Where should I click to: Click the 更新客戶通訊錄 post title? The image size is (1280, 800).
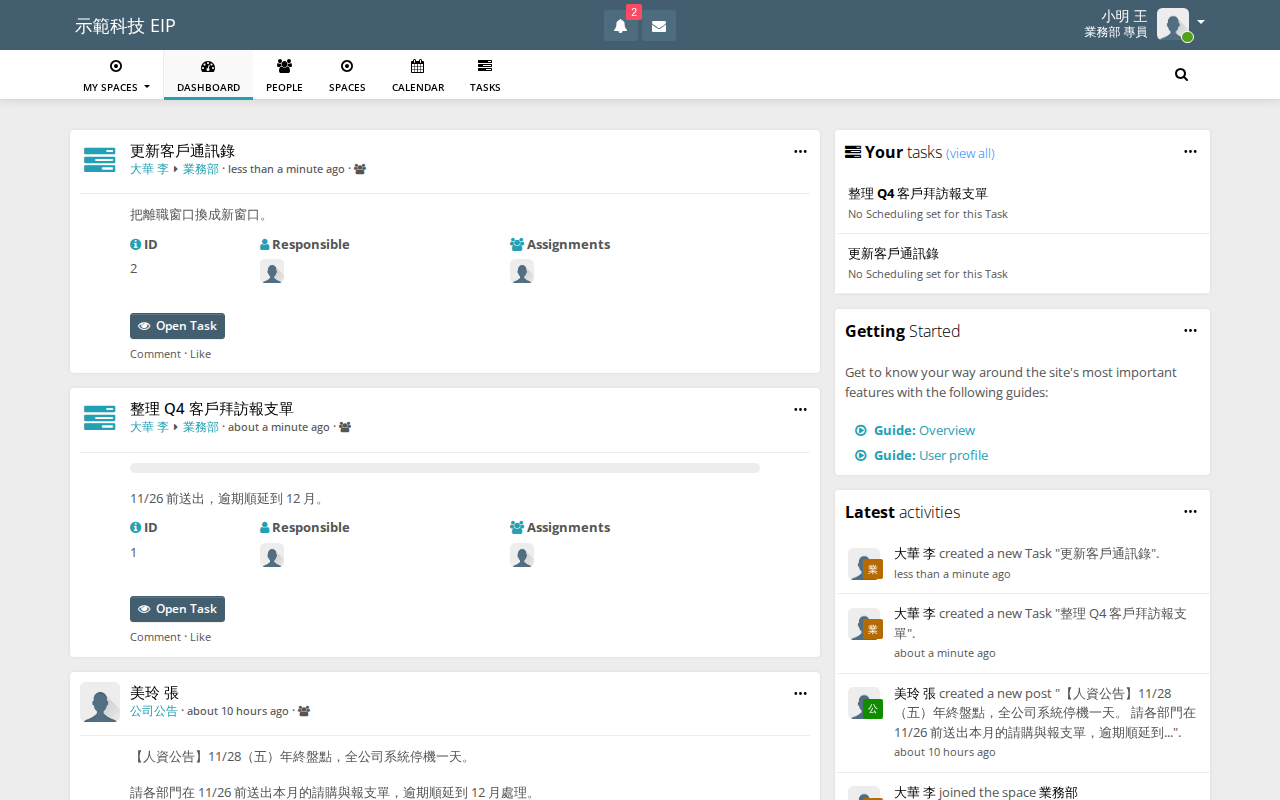tap(182, 151)
